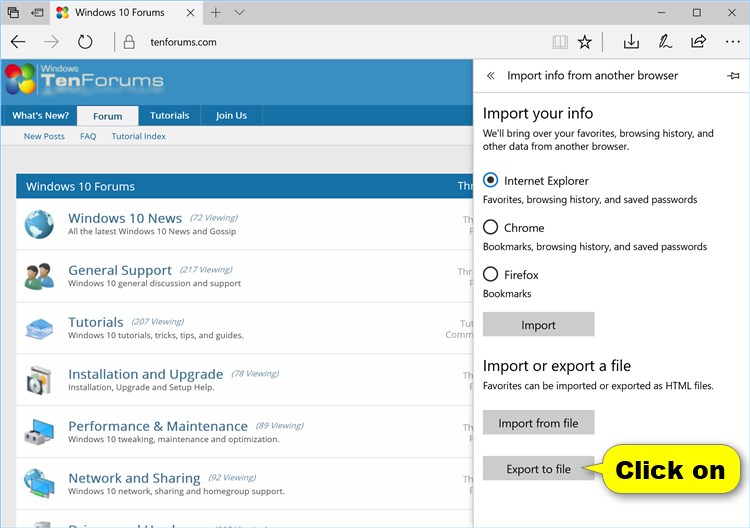Open the Forum tab
Viewport: 750px width, 528px height.
click(x=108, y=116)
